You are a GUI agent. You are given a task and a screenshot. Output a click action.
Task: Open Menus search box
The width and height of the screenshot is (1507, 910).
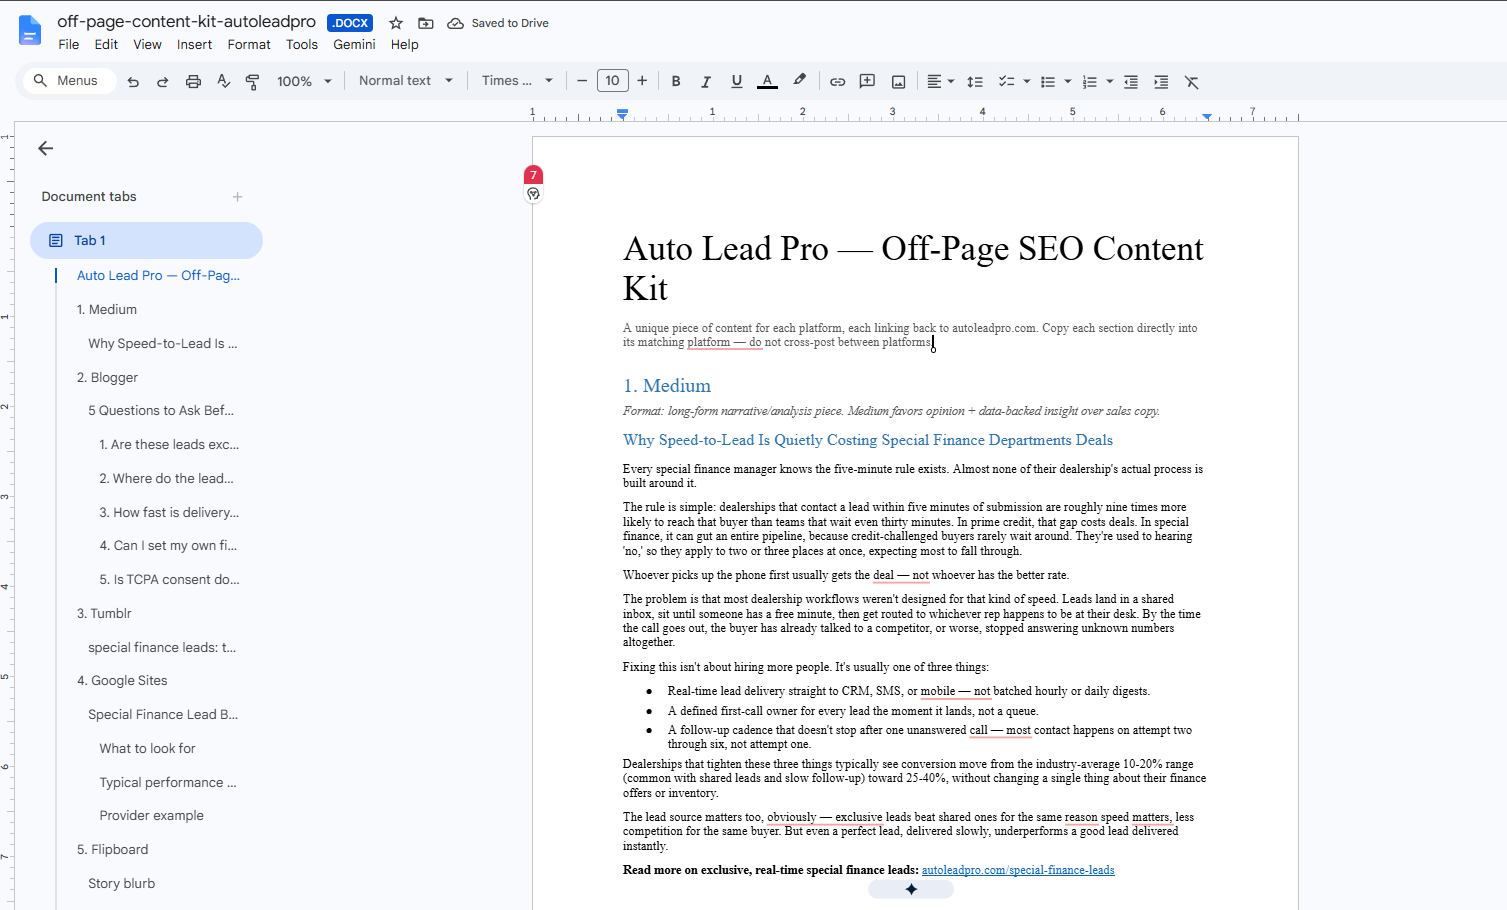point(67,81)
